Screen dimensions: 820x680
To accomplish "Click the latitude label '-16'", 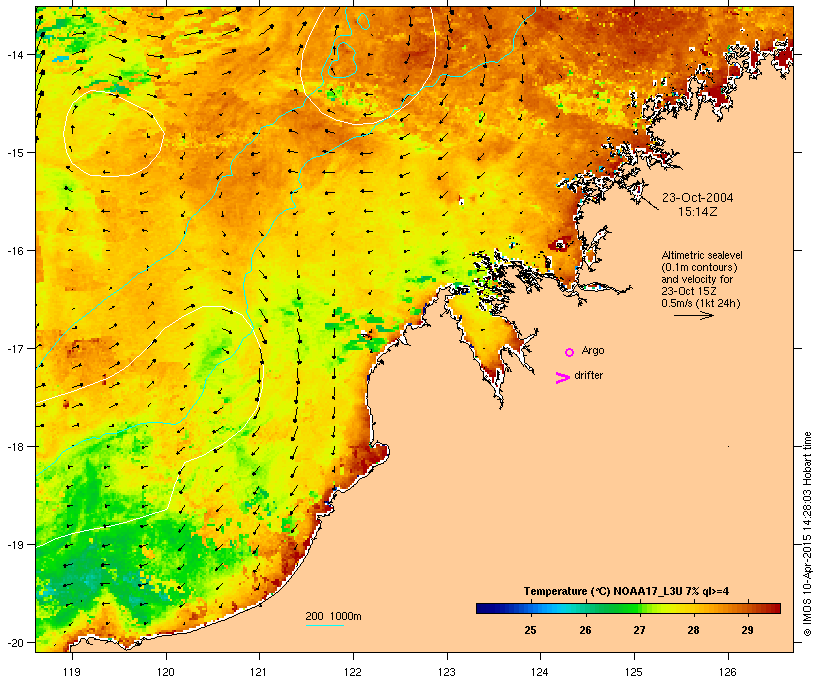I will (15, 251).
